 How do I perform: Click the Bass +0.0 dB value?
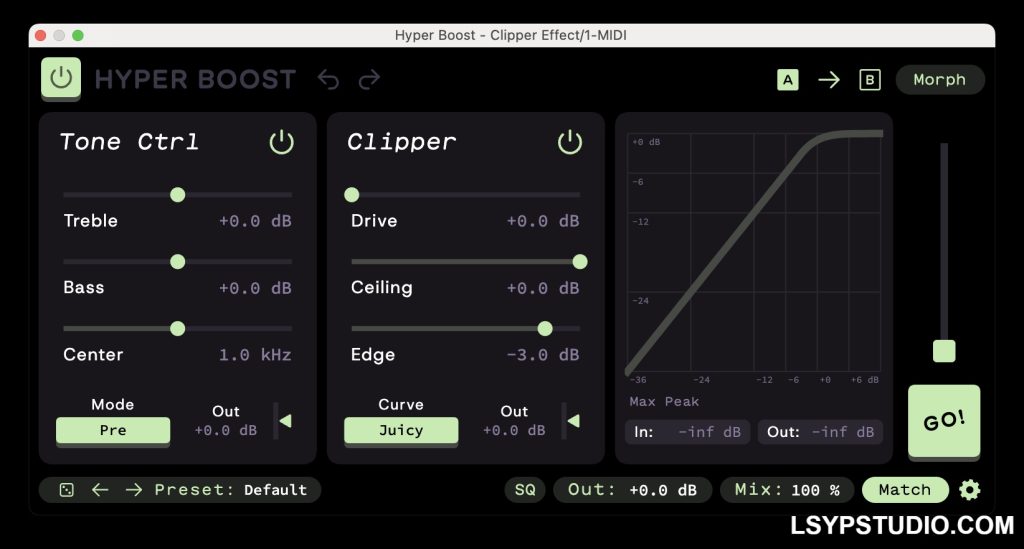tap(255, 288)
